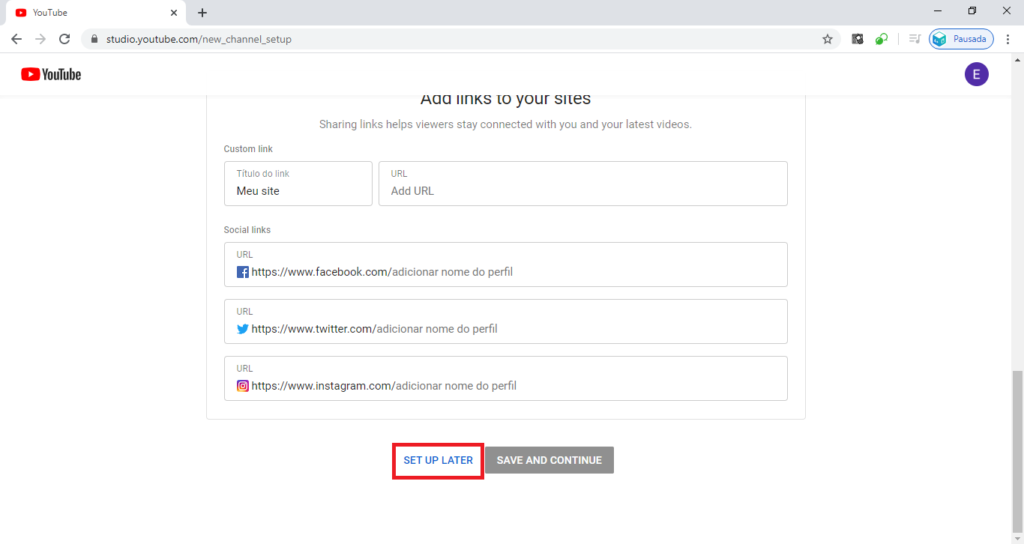Screen dimensions: 1024x544
Task: Focus the custom link title field
Action: [298, 189]
